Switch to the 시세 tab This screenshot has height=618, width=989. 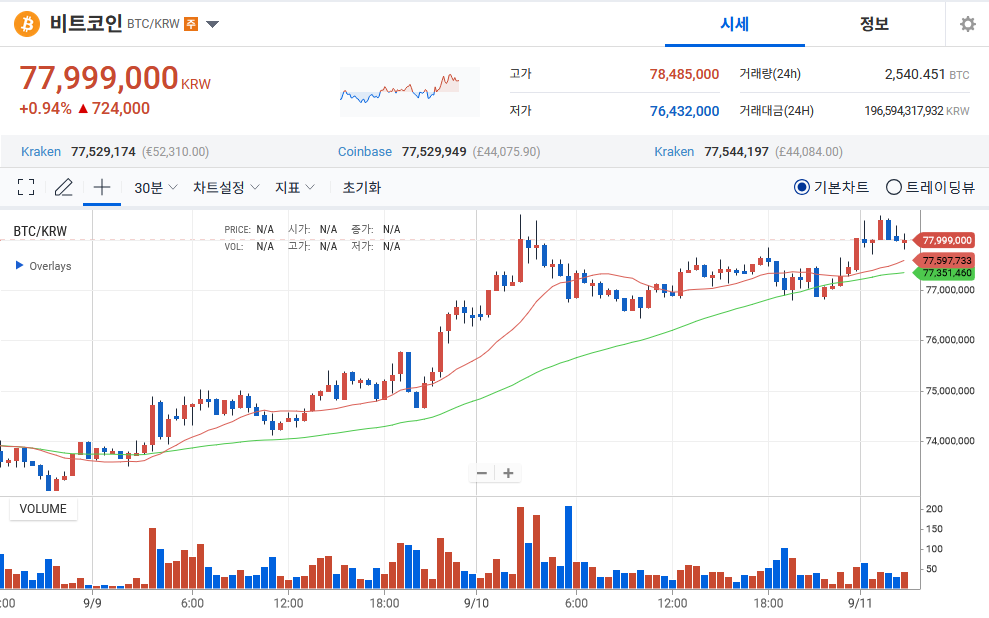tap(735, 24)
